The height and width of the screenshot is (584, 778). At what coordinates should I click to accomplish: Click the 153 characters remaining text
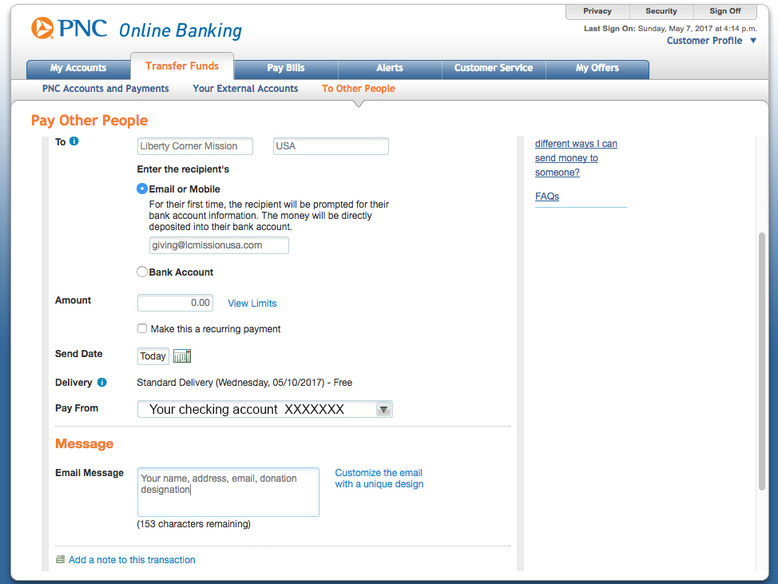tap(194, 524)
